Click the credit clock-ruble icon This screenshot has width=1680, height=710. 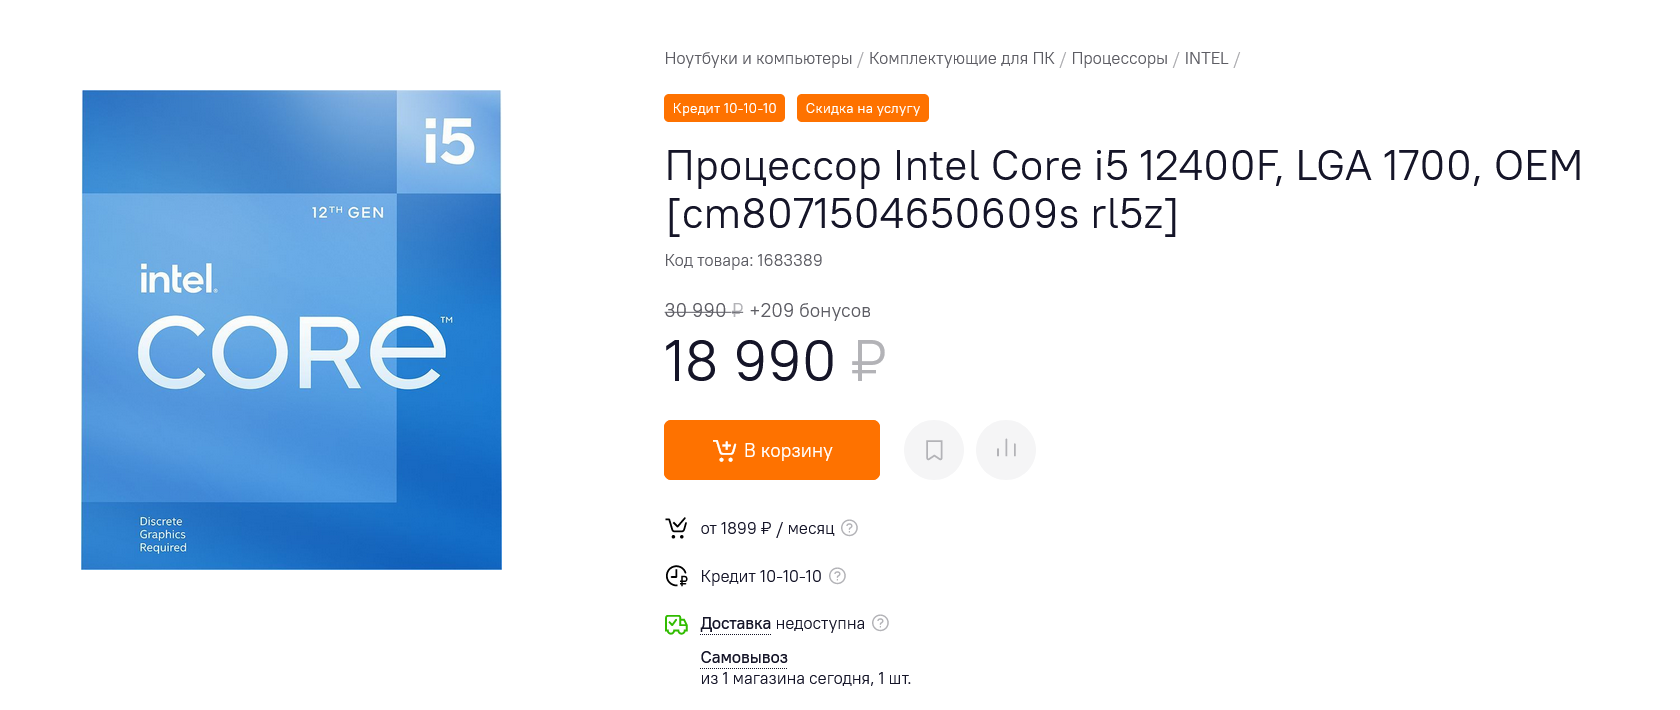[677, 576]
